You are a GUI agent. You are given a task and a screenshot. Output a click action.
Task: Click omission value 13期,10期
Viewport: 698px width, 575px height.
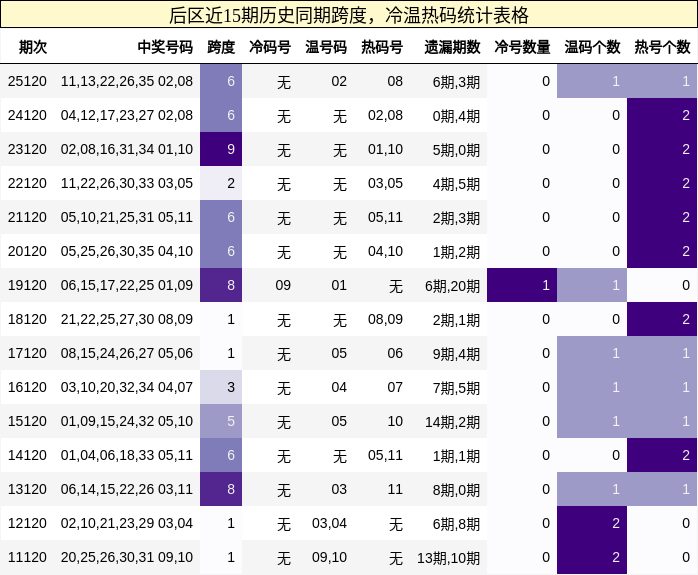point(449,558)
